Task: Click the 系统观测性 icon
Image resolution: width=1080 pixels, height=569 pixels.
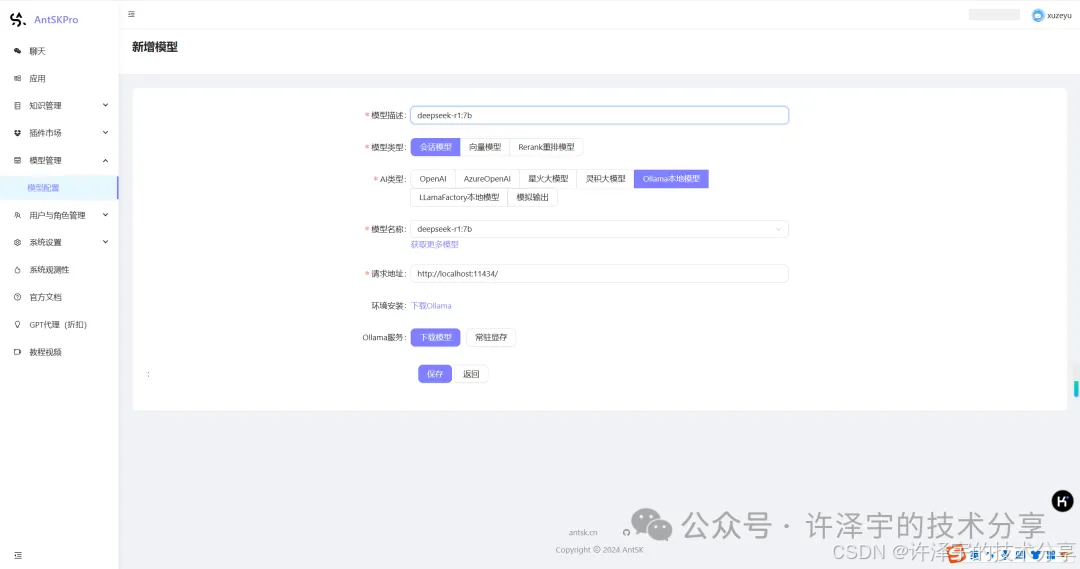Action: pyautogui.click(x=17, y=270)
